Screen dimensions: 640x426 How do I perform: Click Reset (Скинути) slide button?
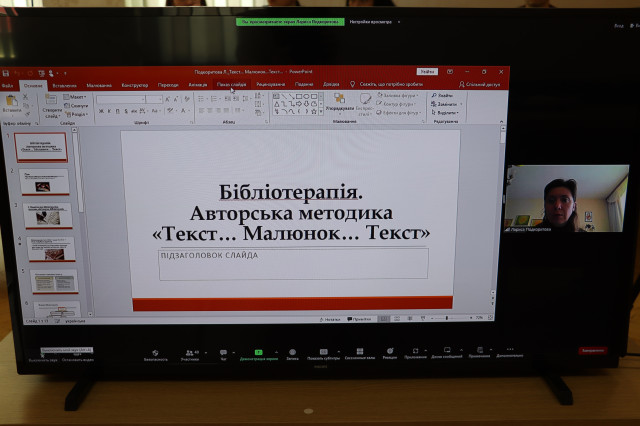[x=76, y=106]
